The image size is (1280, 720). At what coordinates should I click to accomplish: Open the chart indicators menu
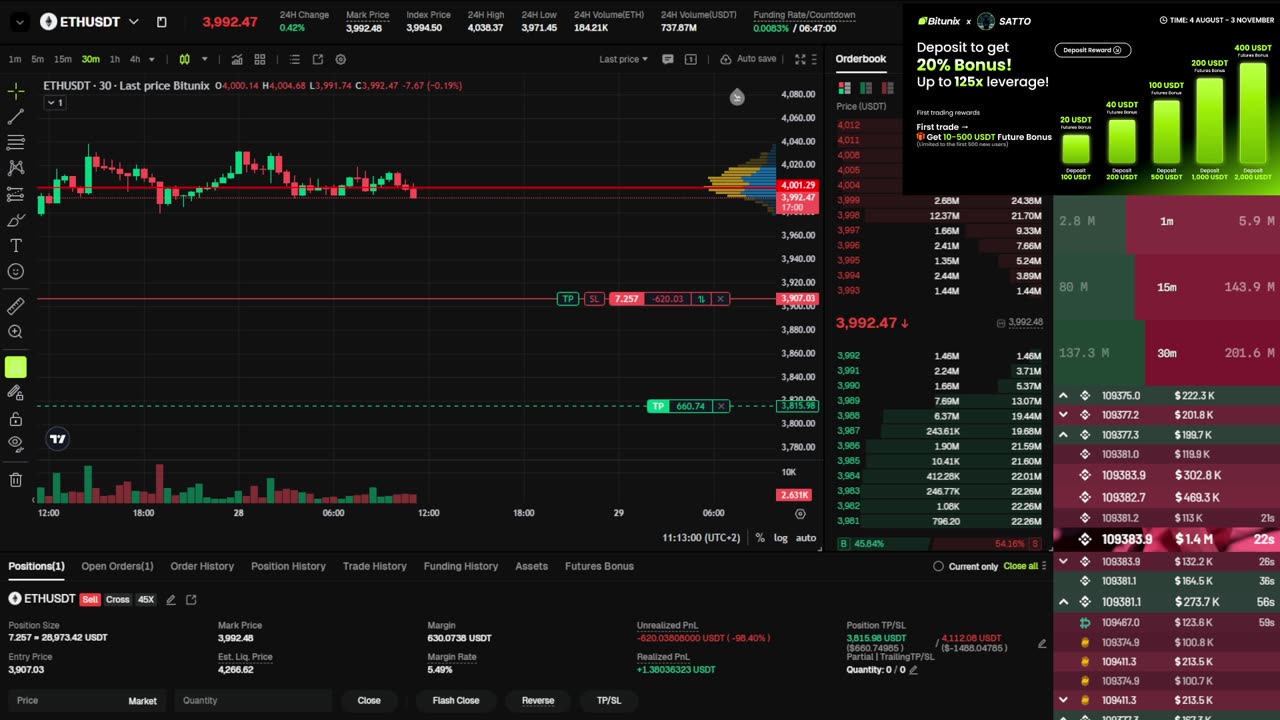(x=237, y=59)
